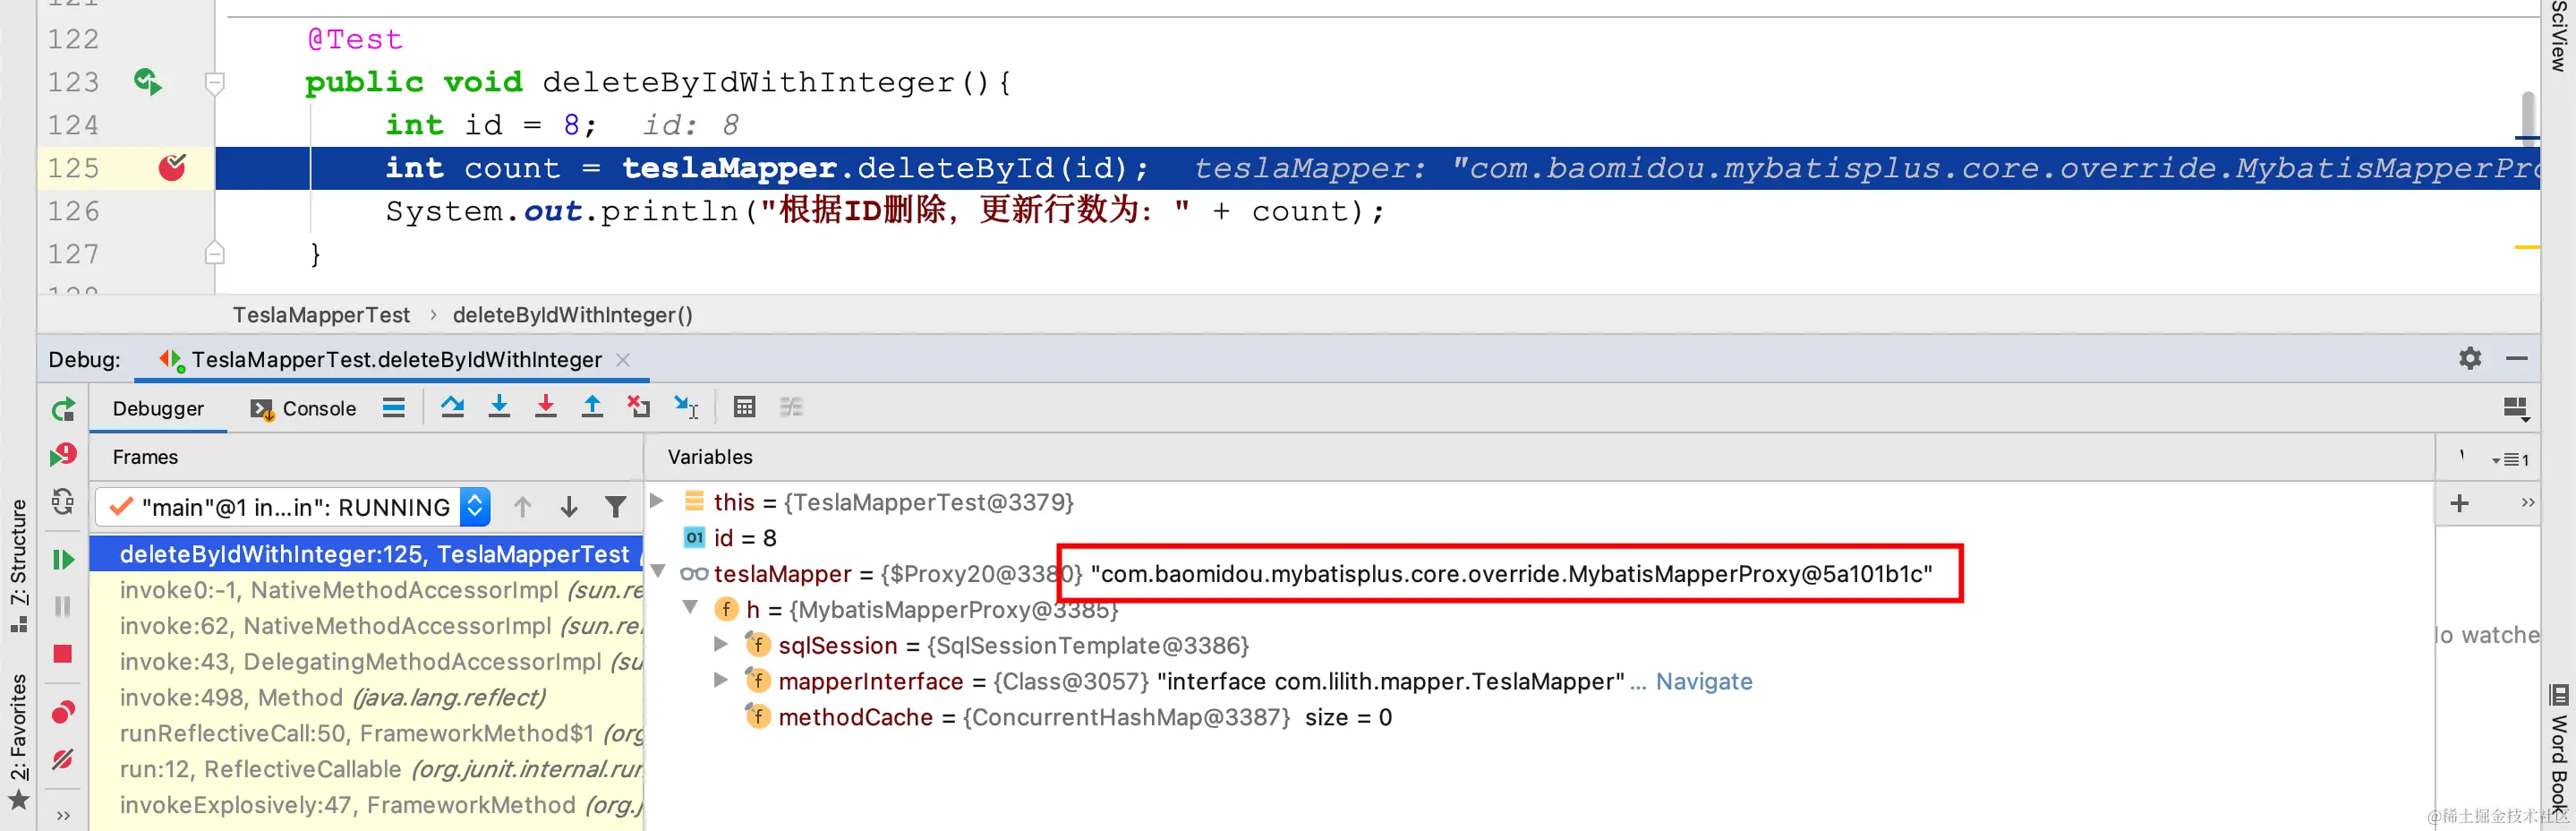Screen dimensions: 2576x831
Task: Click the restore layout icon in the toolbar
Action: (x=2516, y=408)
